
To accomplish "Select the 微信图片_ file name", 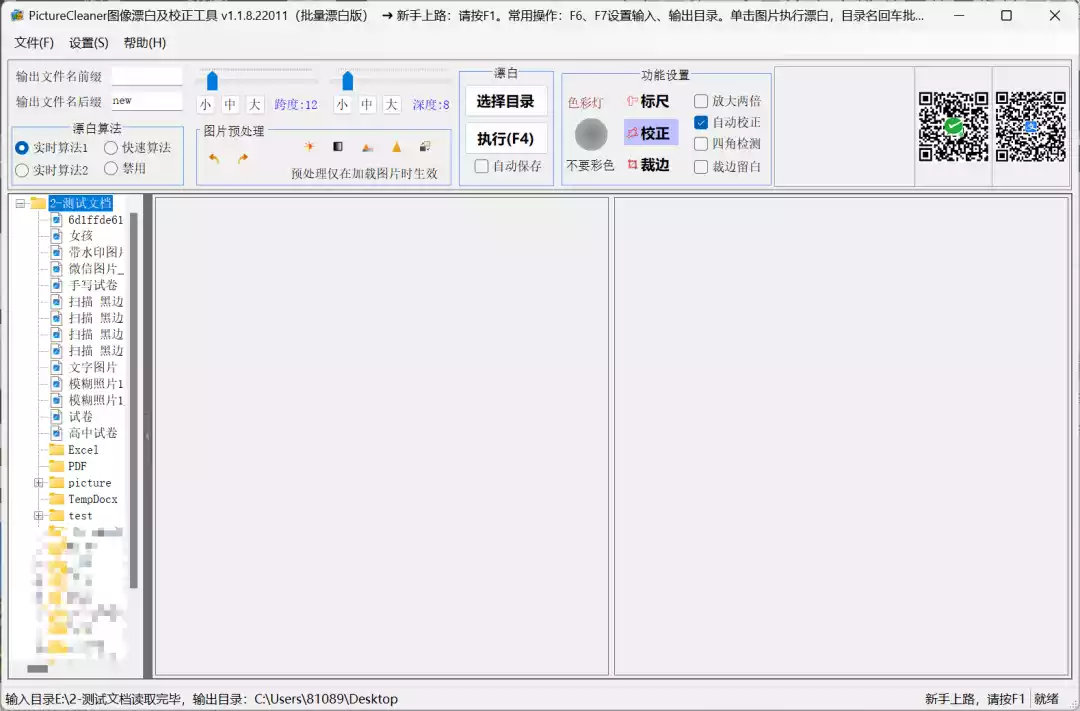I will [96, 269].
